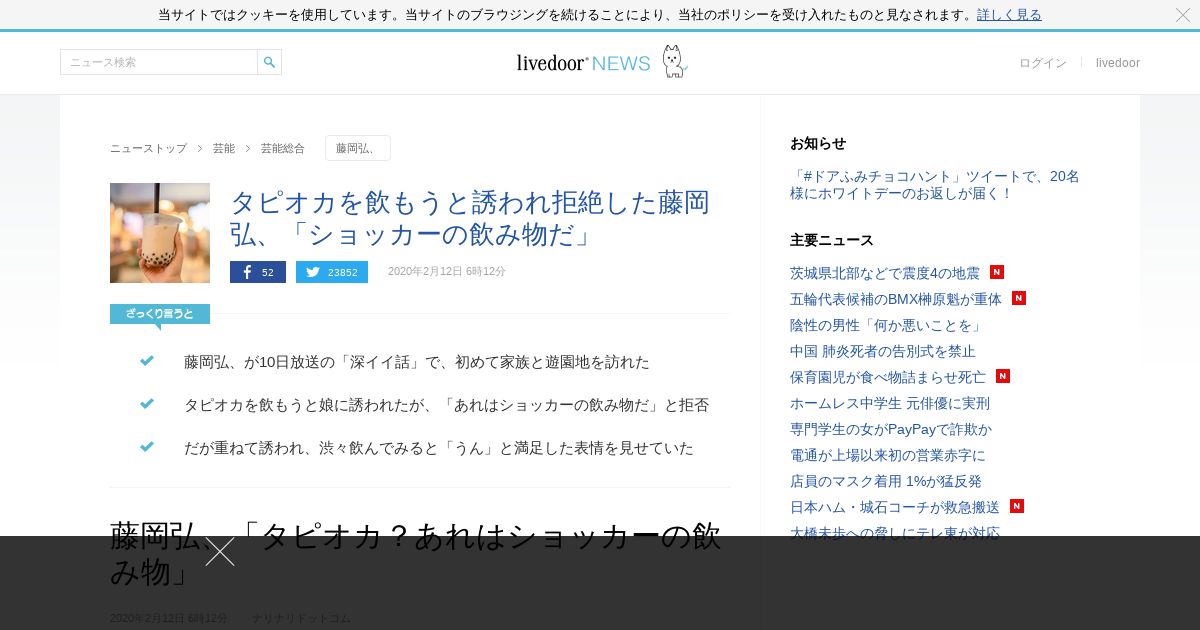Click the search magnifier icon

(269, 62)
